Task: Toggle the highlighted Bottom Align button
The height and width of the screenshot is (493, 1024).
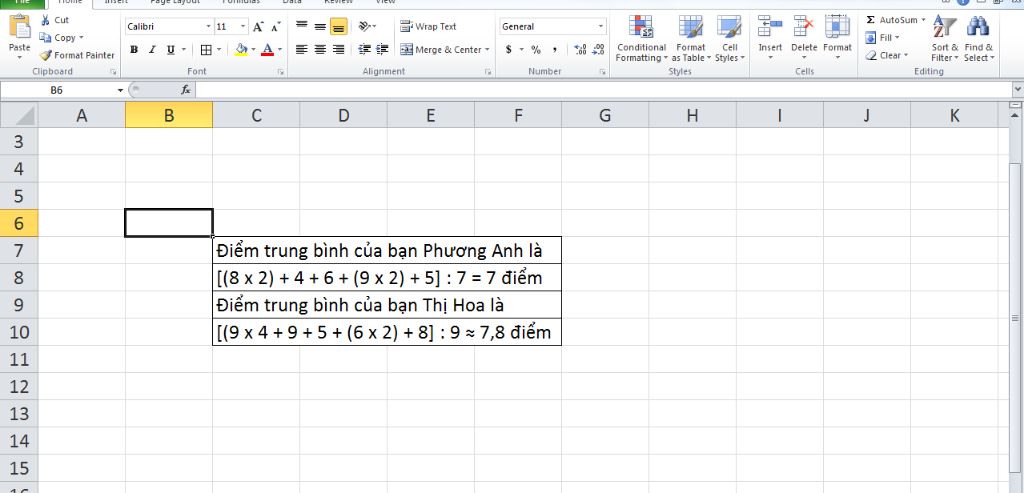Action: [338, 27]
